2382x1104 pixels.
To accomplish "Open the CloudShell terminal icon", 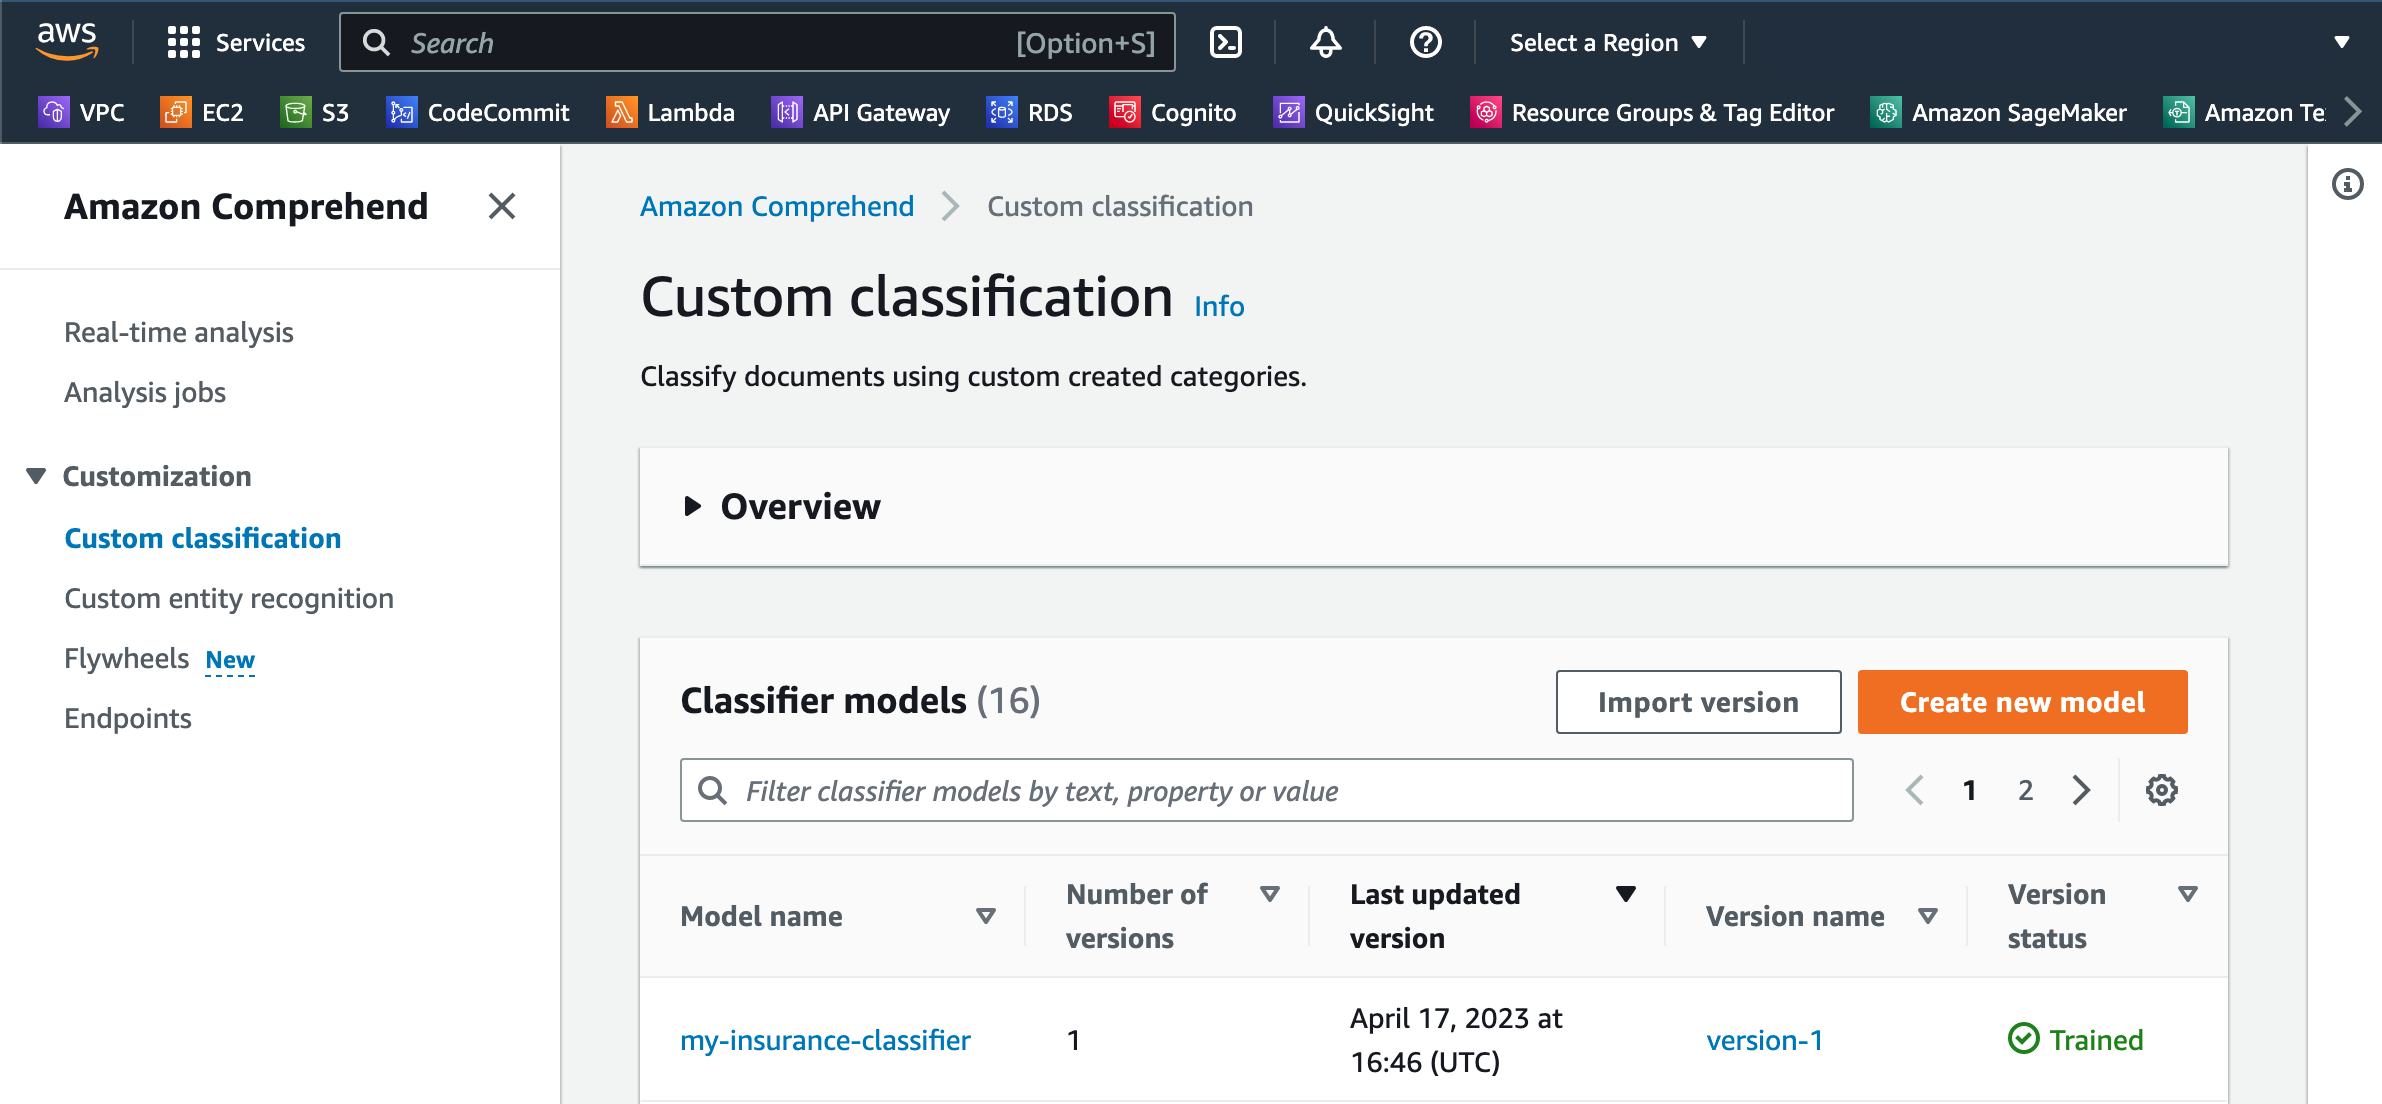I will coord(1225,42).
